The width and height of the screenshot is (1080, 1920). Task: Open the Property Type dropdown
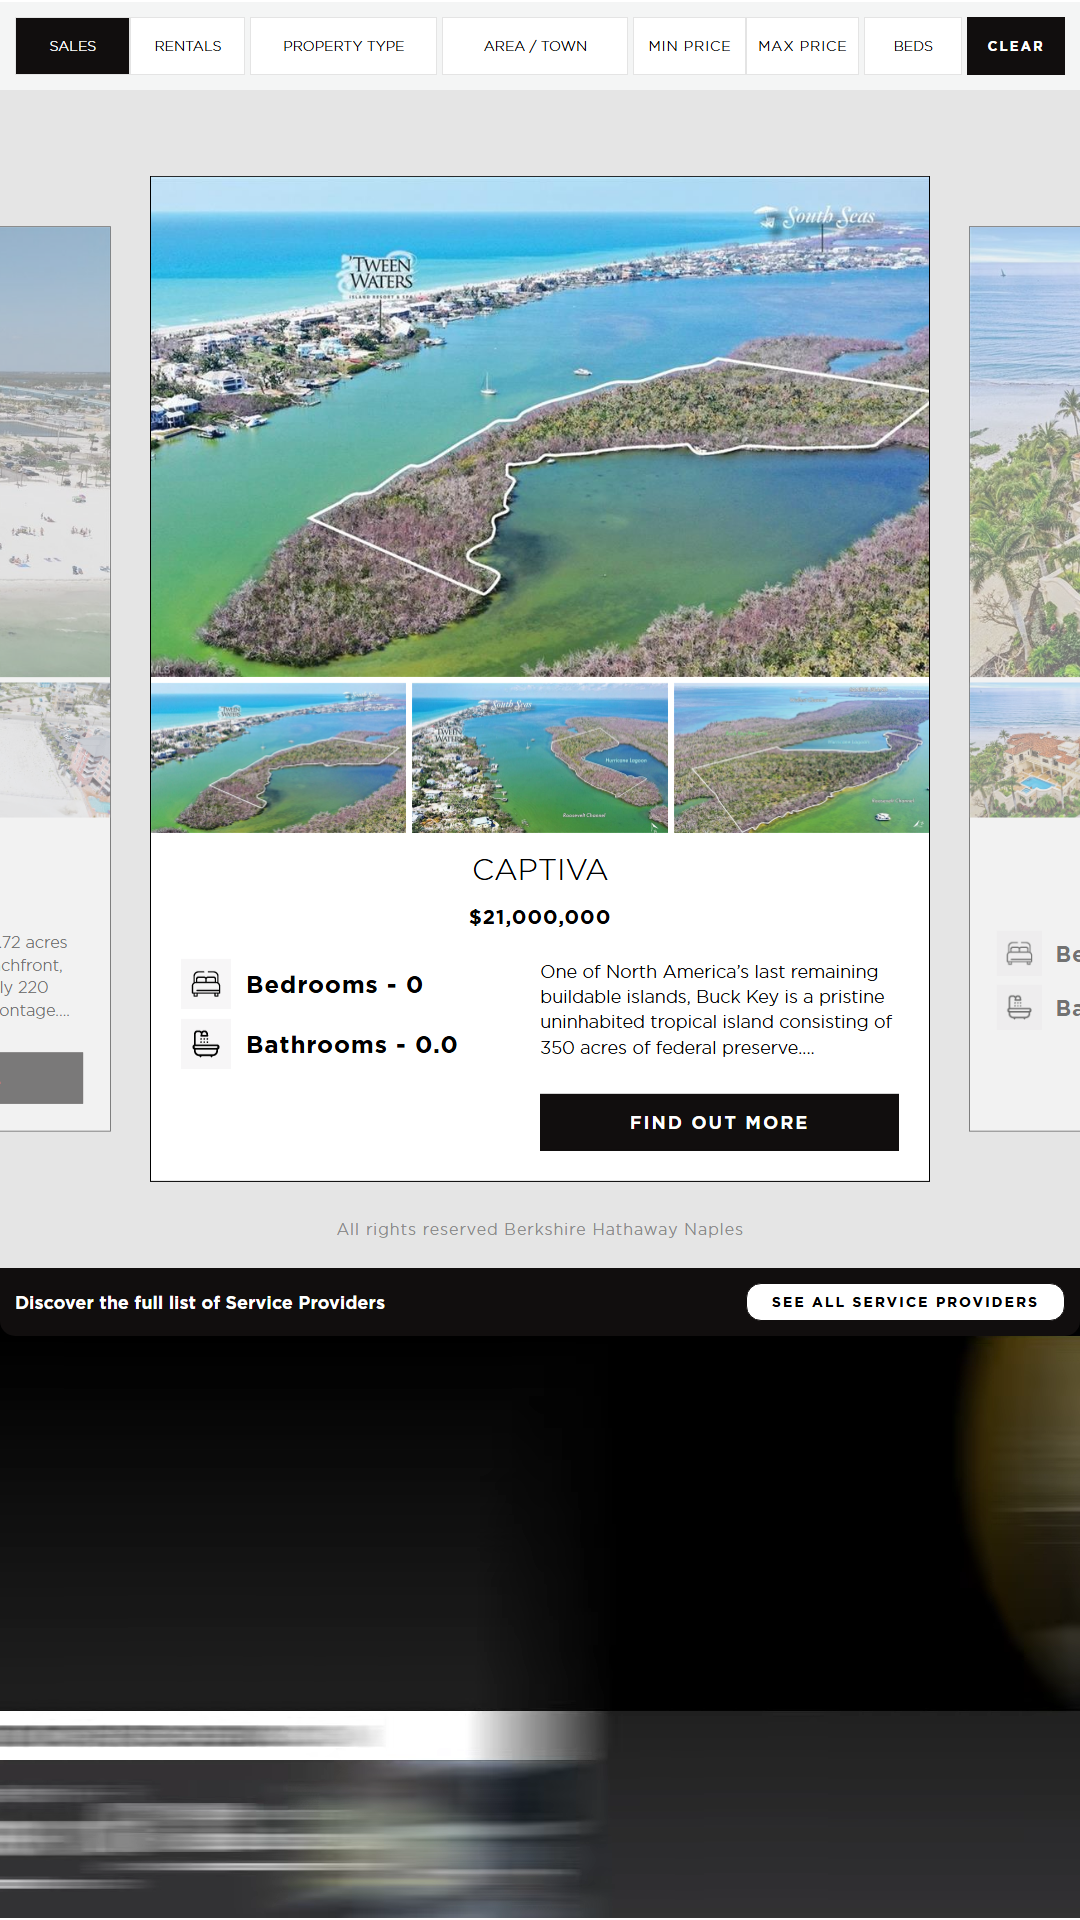343,46
